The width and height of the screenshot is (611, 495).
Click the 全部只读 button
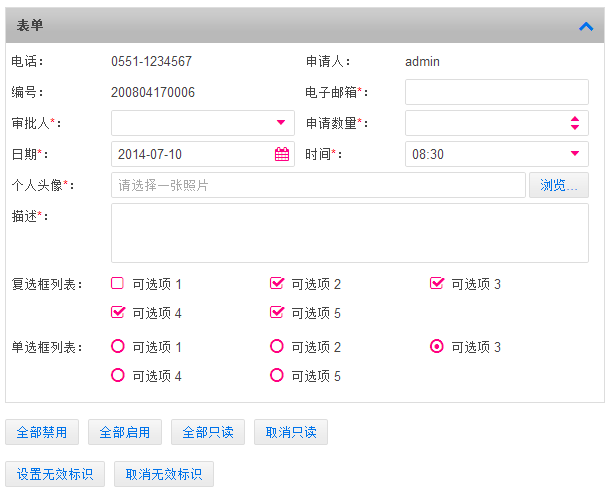pos(208,432)
